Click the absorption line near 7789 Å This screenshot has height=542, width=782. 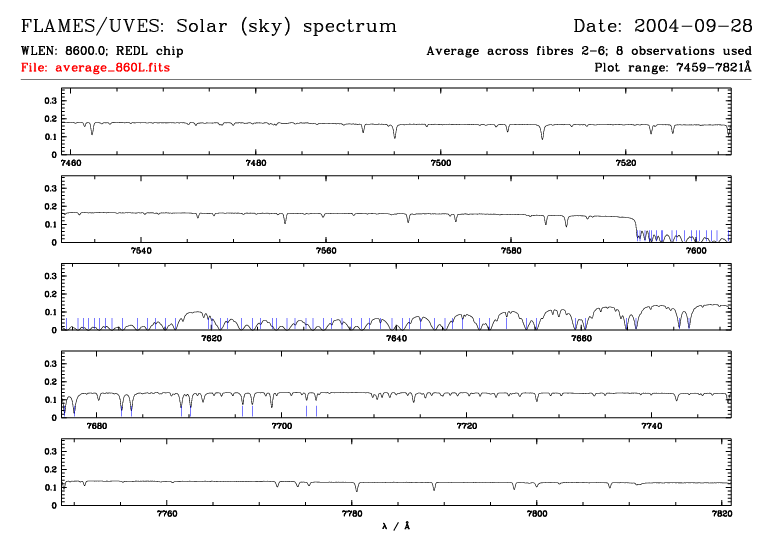pyautogui.click(x=434, y=486)
